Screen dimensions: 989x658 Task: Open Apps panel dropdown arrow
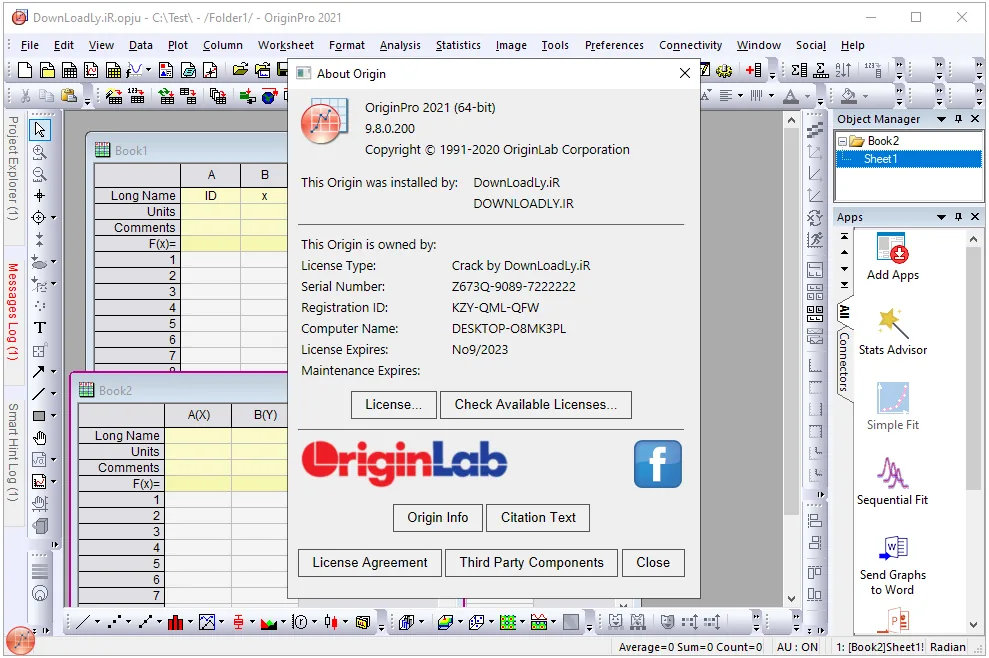tap(941, 216)
